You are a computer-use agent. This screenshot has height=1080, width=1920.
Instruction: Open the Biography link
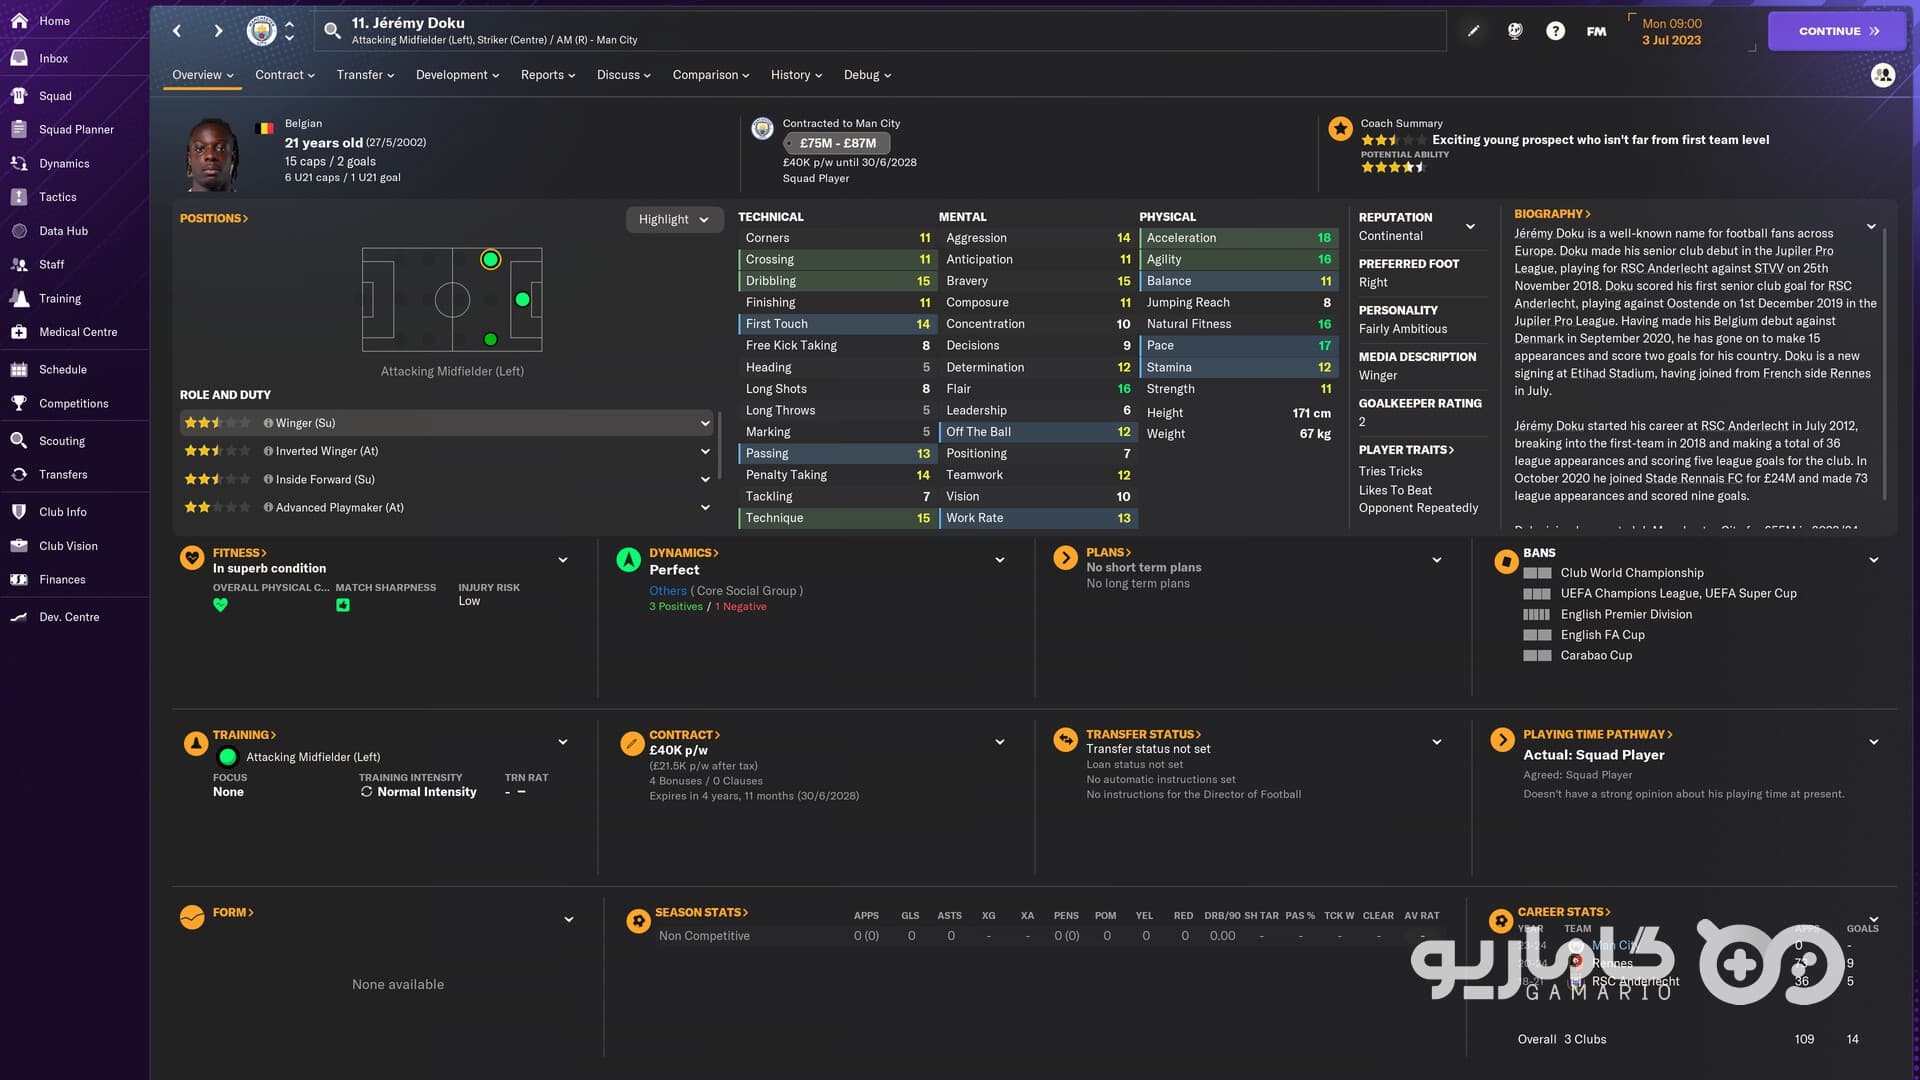pos(1552,214)
